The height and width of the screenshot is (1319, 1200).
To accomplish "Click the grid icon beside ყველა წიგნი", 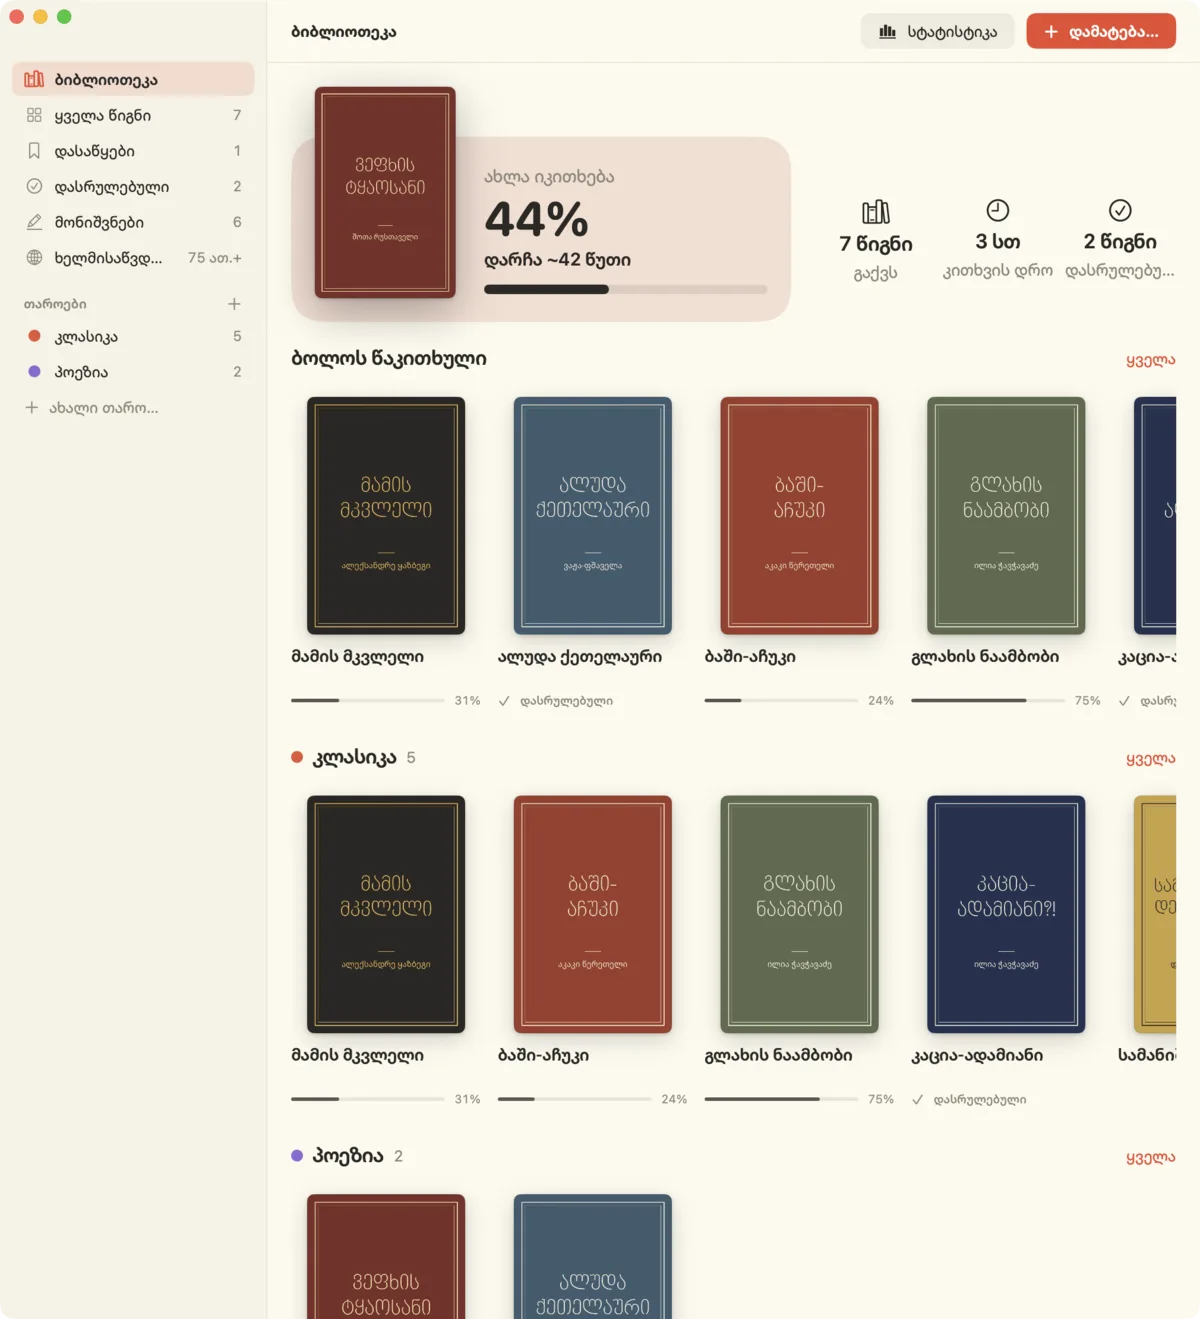I will click(34, 115).
